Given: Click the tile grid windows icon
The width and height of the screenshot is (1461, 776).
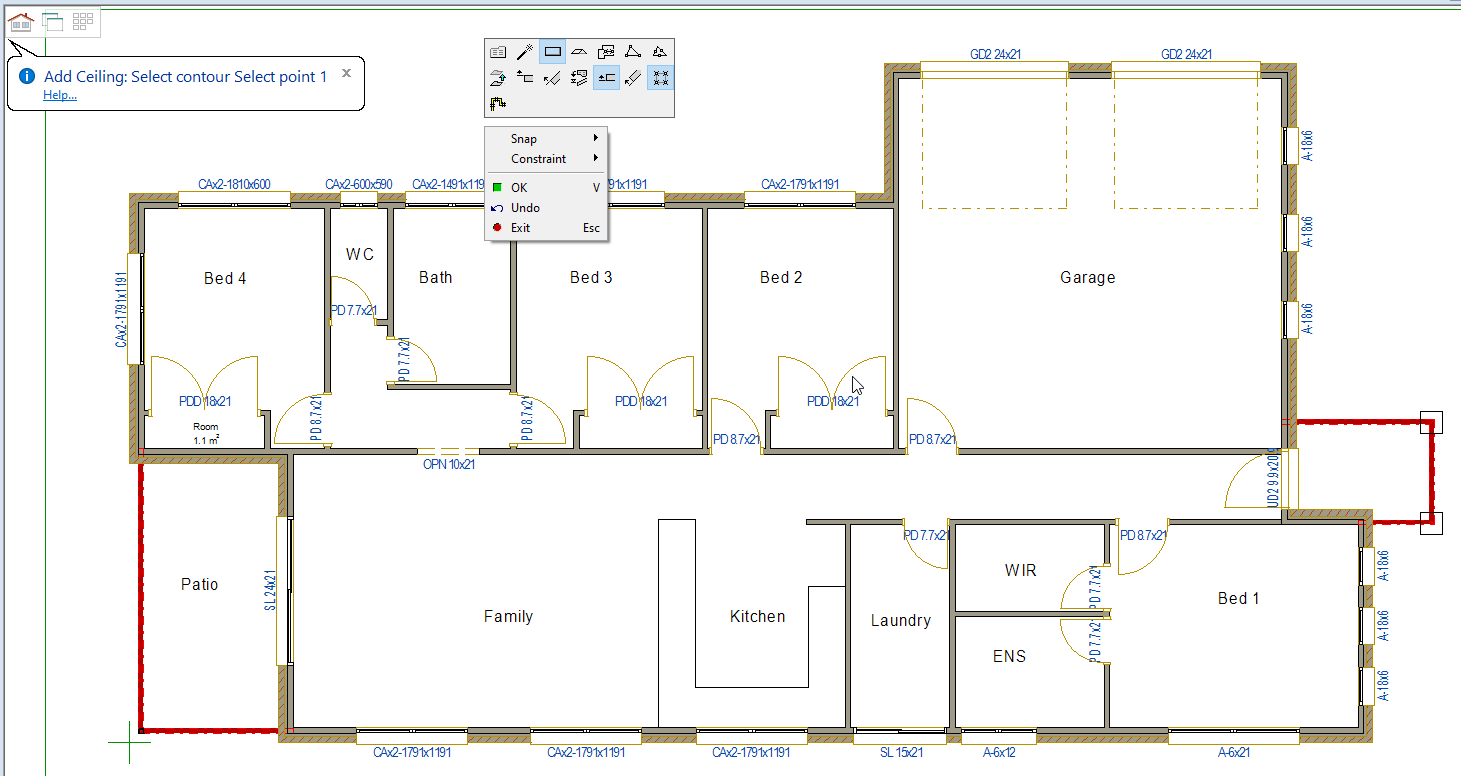Looking at the screenshot, I should tap(83, 22).
